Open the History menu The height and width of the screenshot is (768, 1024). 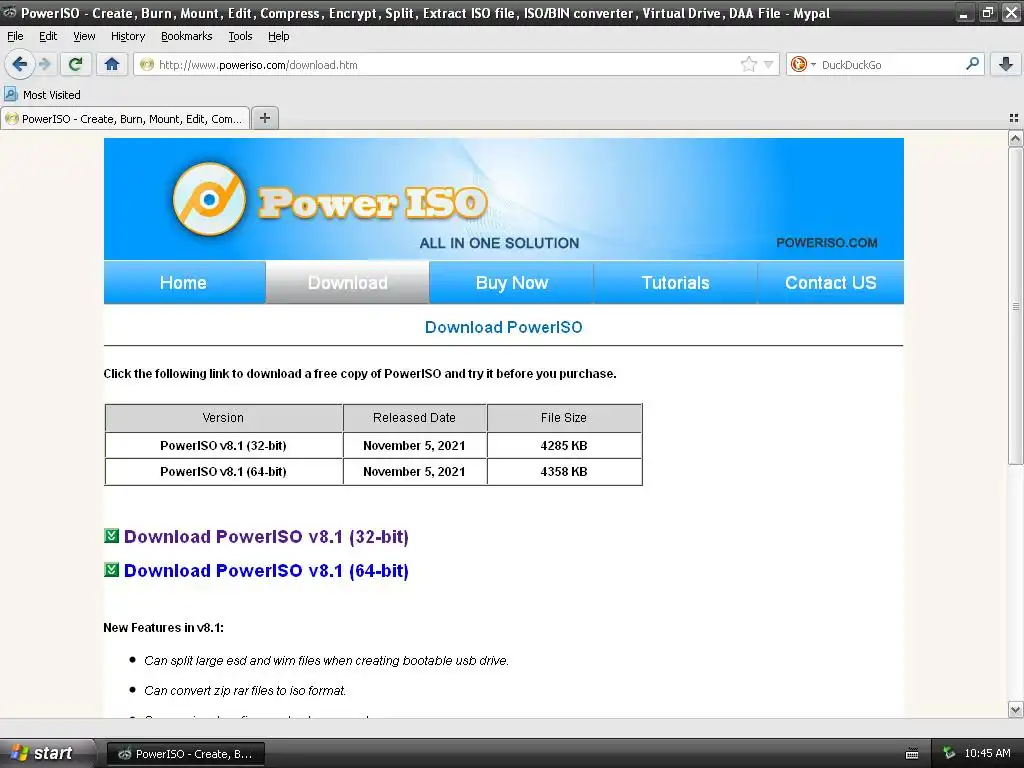pos(127,36)
